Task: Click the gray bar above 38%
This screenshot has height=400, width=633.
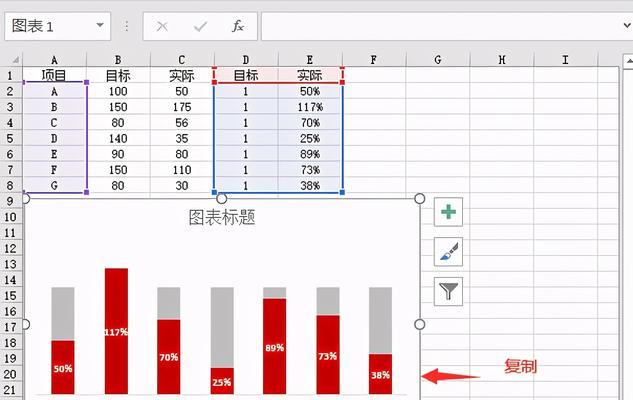Action: [x=380, y=321]
